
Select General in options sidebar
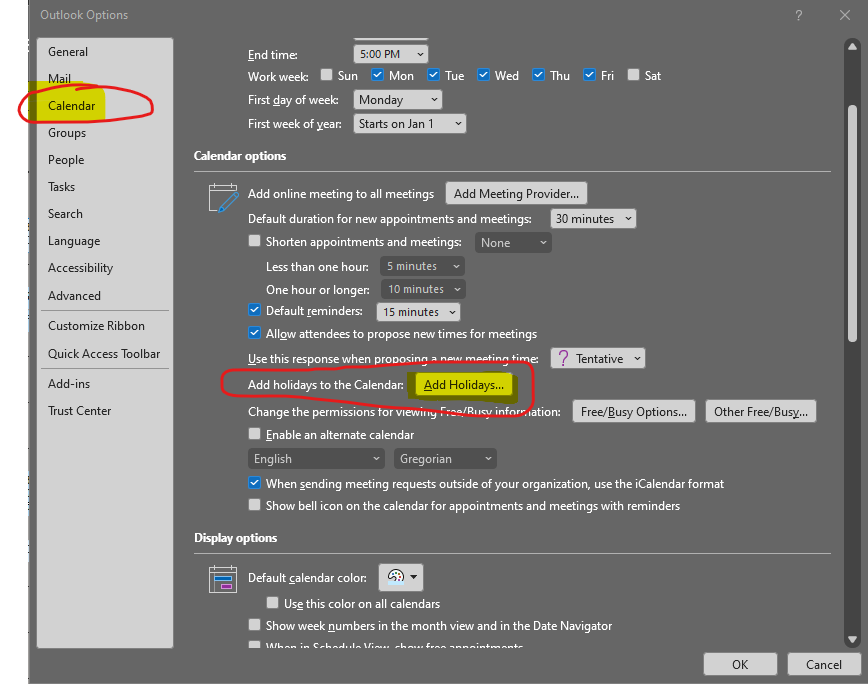pyautogui.click(x=68, y=51)
